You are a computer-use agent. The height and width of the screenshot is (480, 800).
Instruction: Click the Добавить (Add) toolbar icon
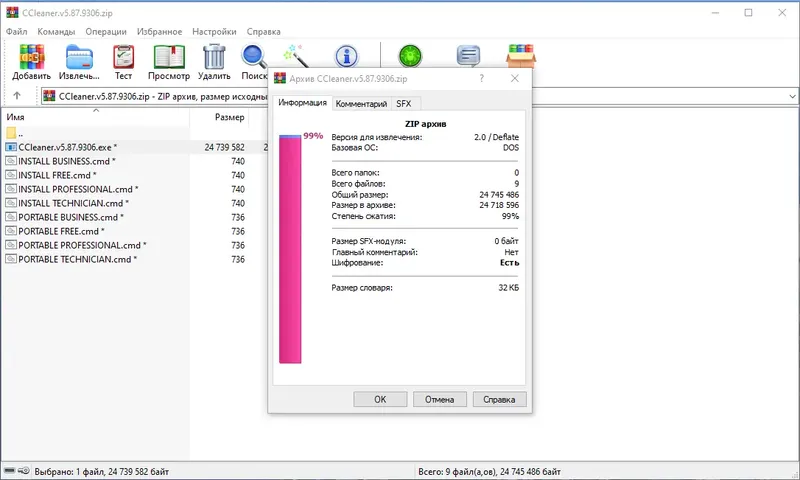(x=32, y=57)
